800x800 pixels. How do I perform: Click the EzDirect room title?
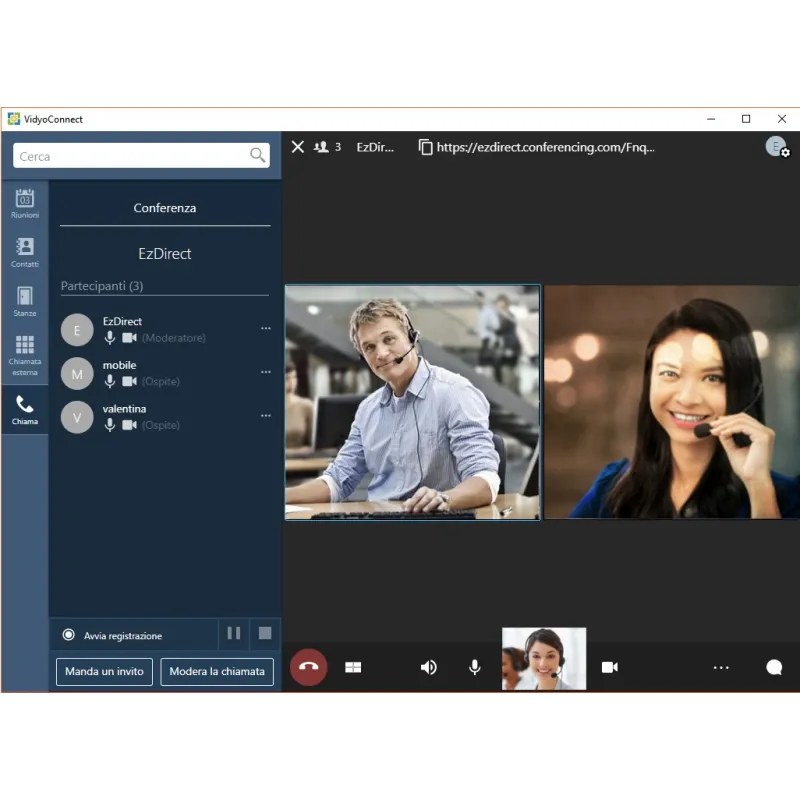coord(165,254)
